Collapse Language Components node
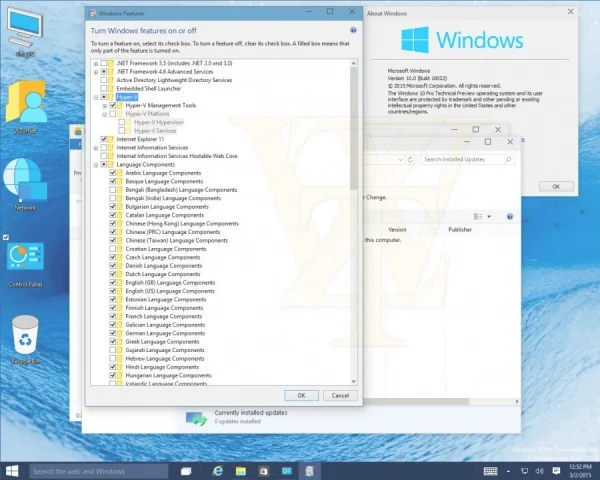Viewport: 600px width, 480px height. [96, 165]
